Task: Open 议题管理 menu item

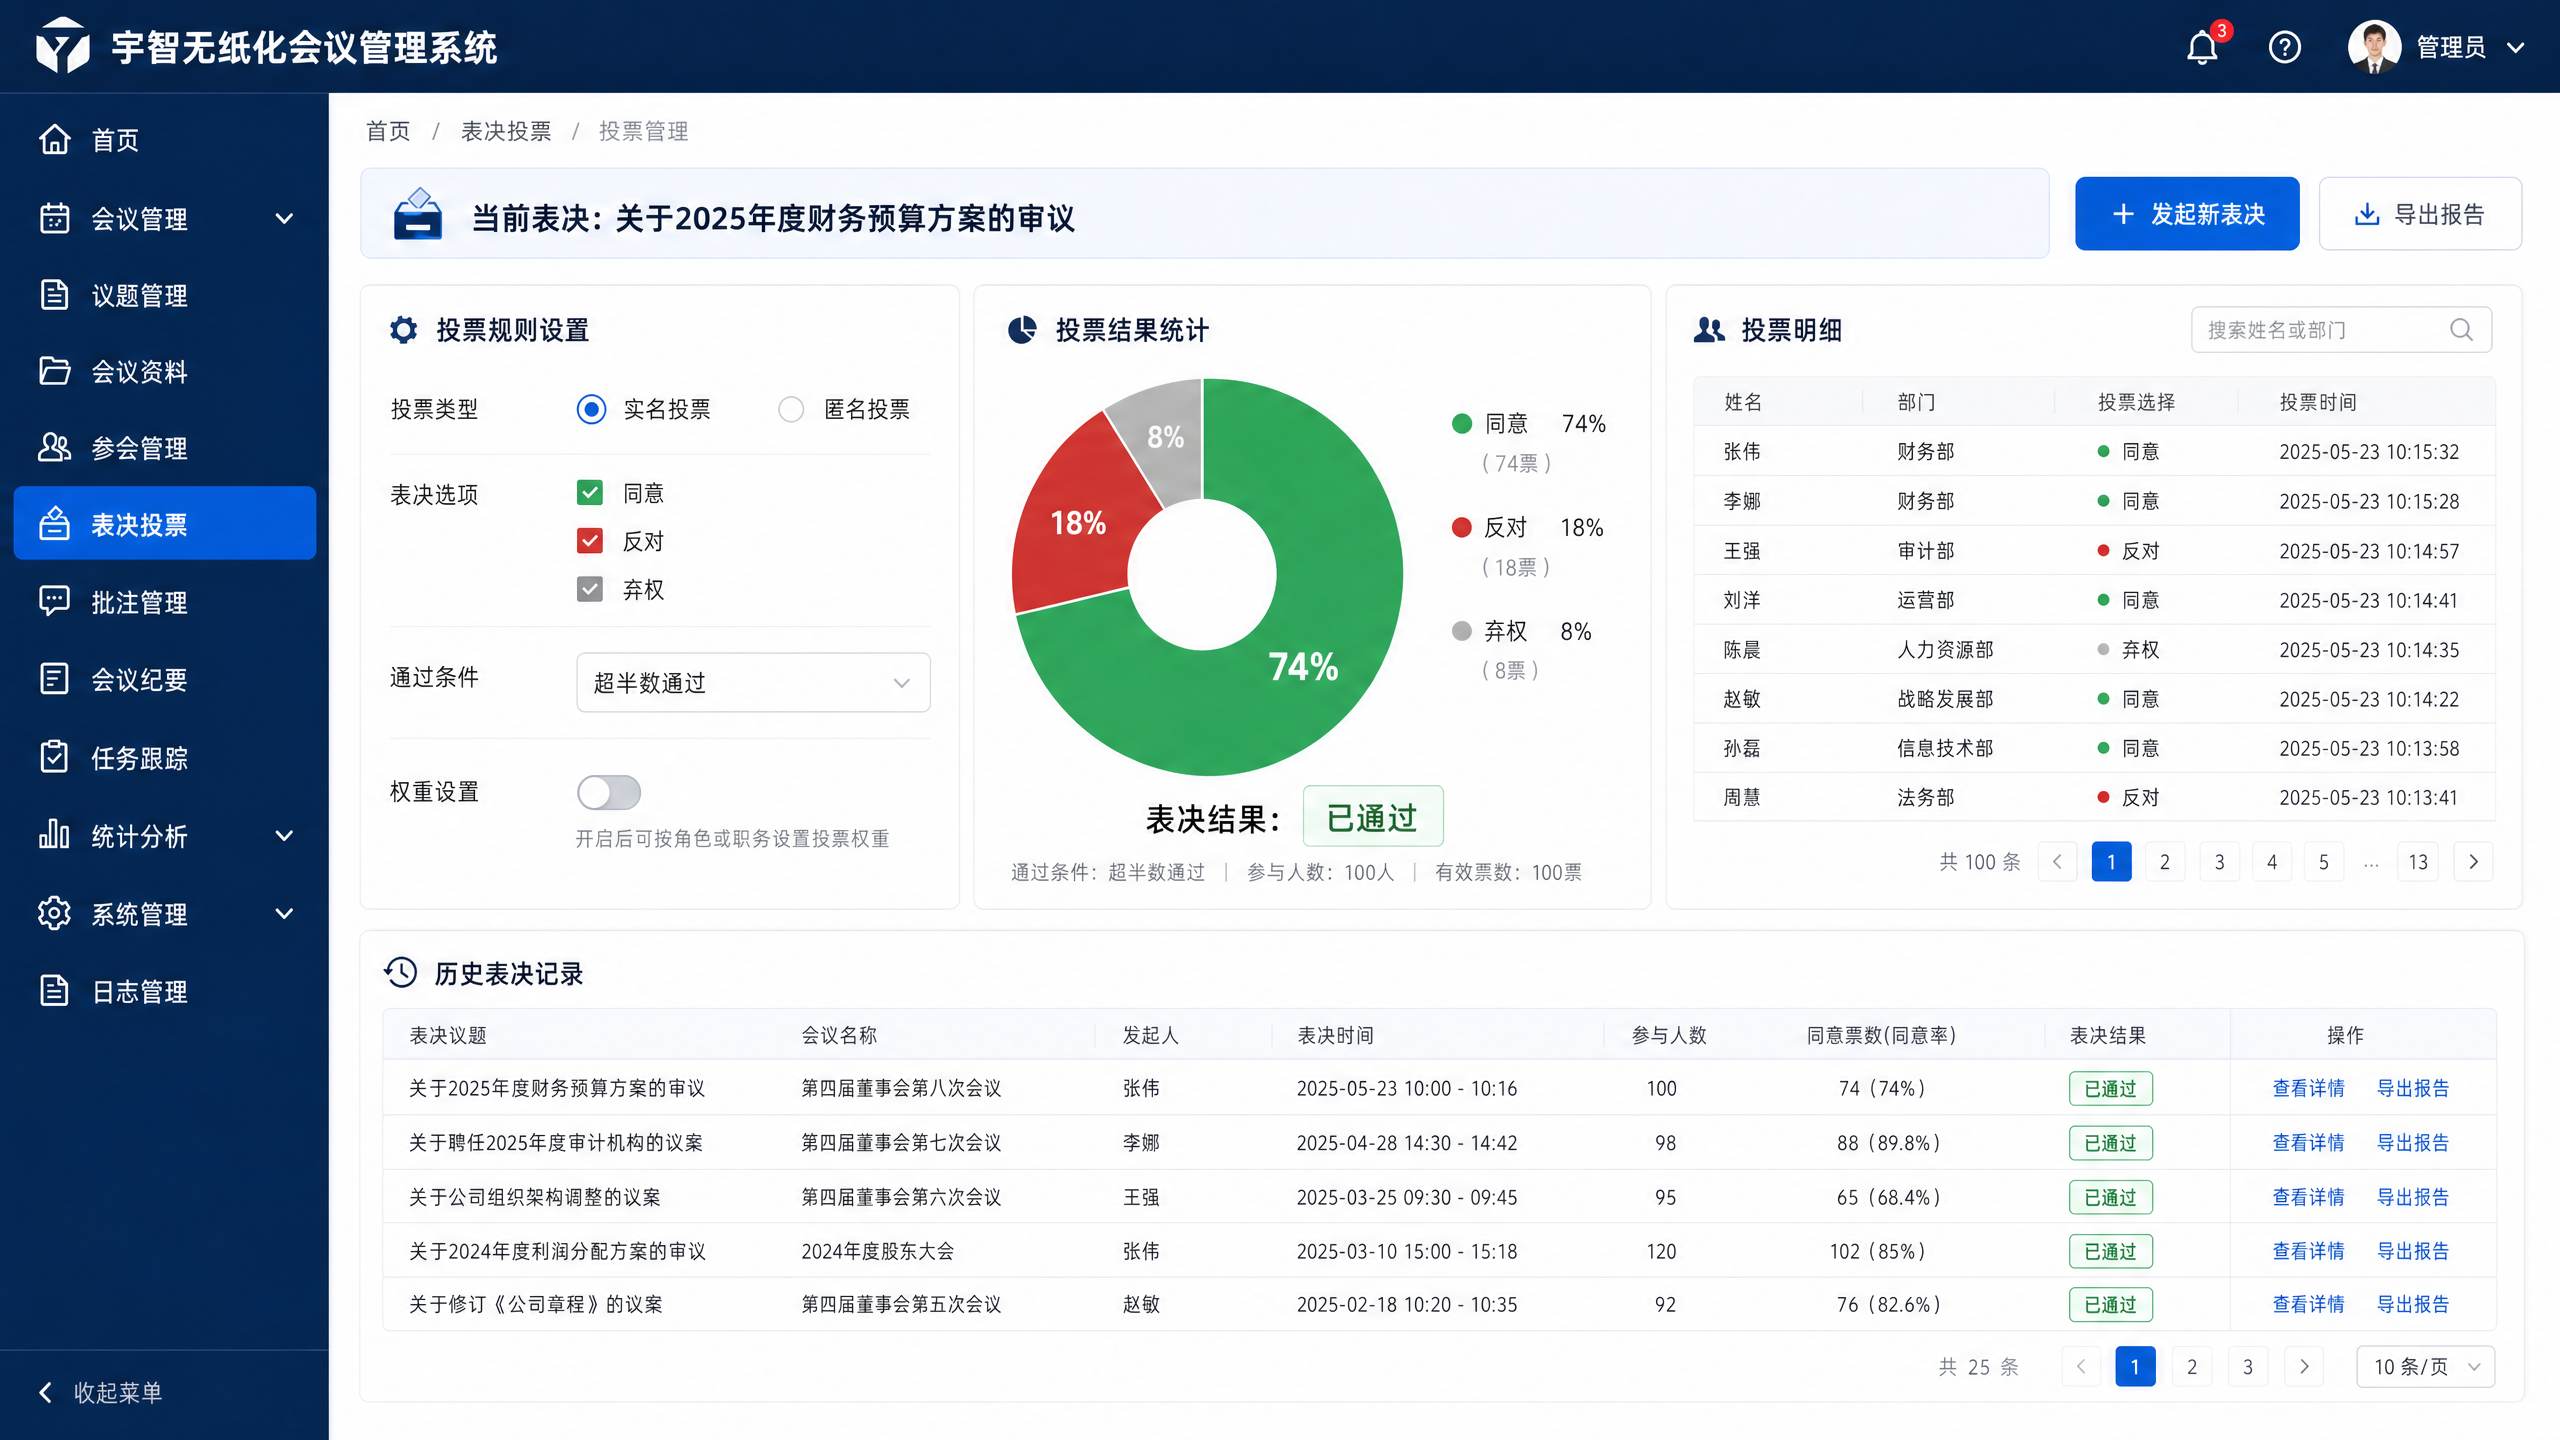Action: [165, 295]
